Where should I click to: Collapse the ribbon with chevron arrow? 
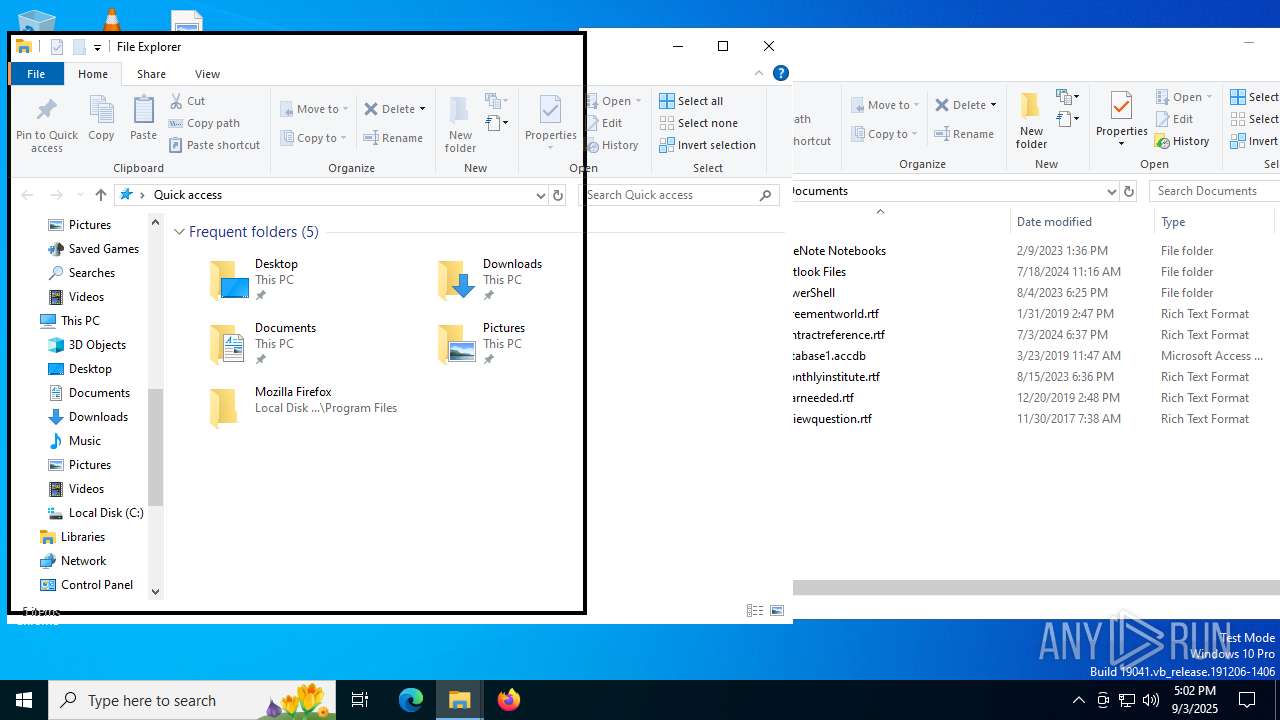tap(759, 73)
